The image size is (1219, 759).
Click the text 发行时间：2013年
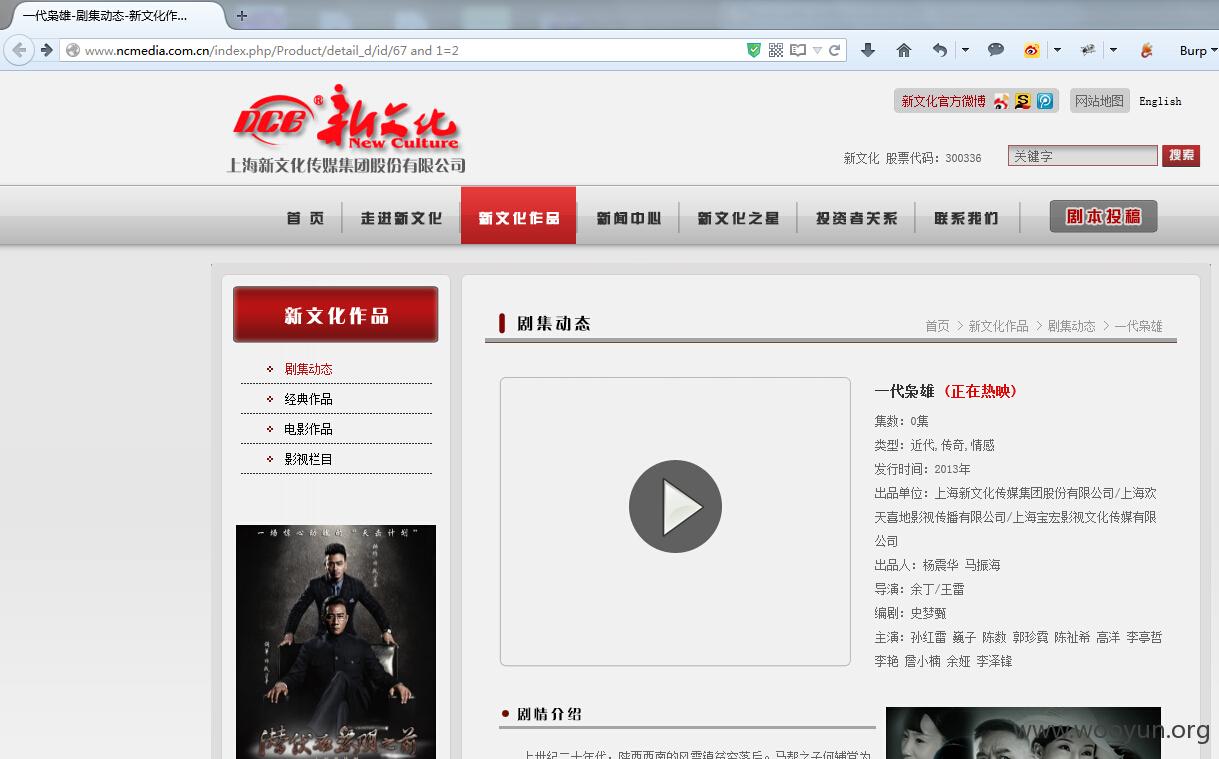[x=922, y=469]
